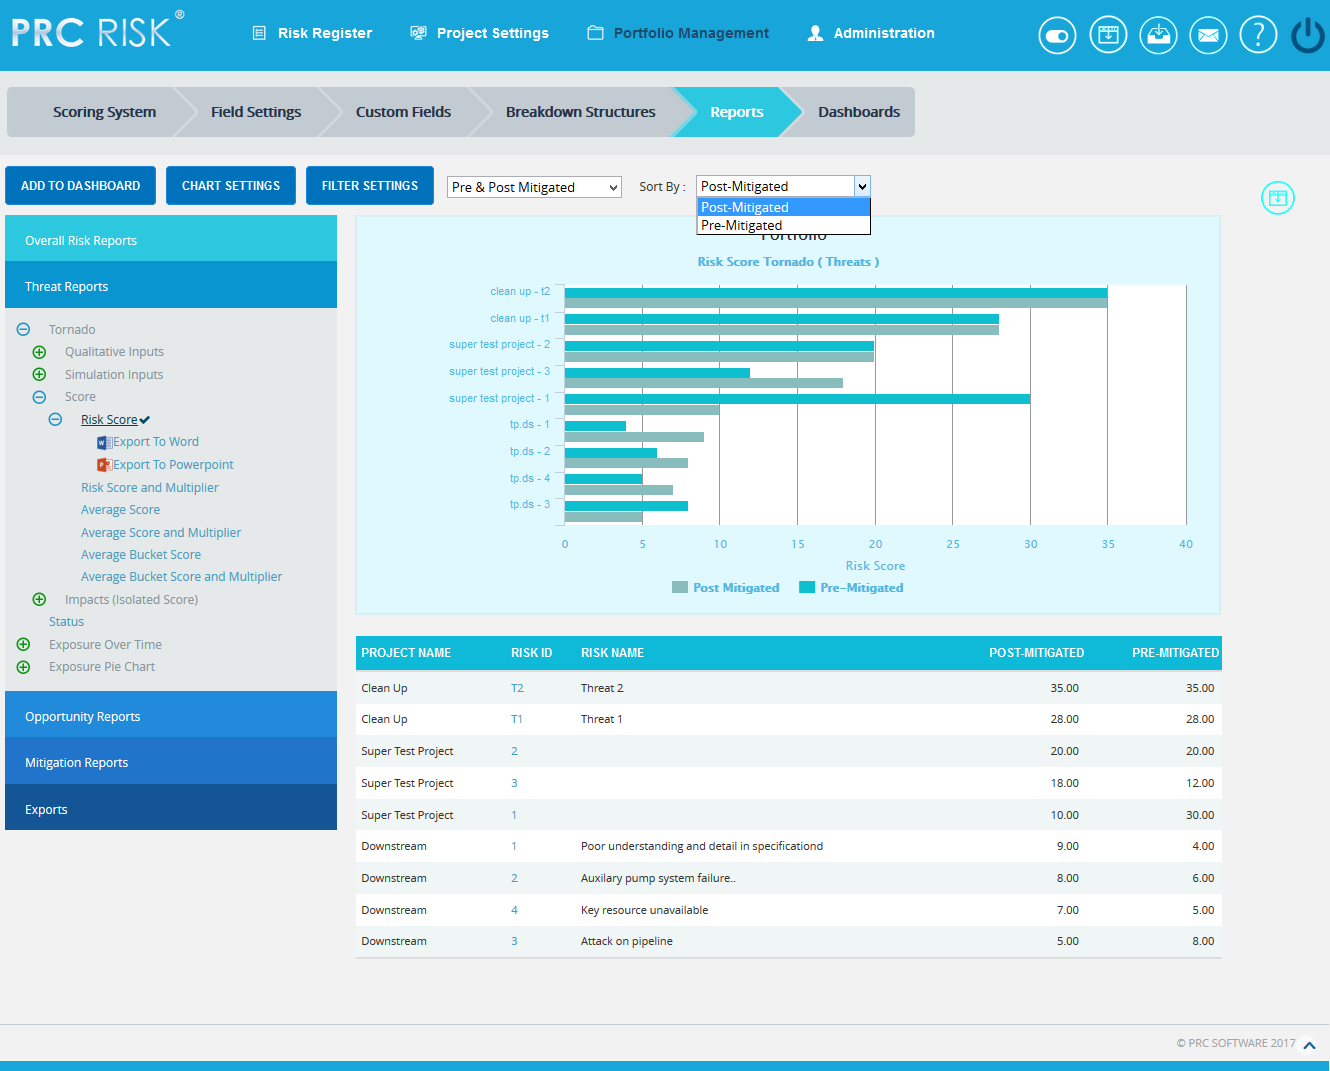Viewport: 1330px width, 1071px height.
Task: Click the inbox import icon in the top bar
Action: click(x=1158, y=34)
